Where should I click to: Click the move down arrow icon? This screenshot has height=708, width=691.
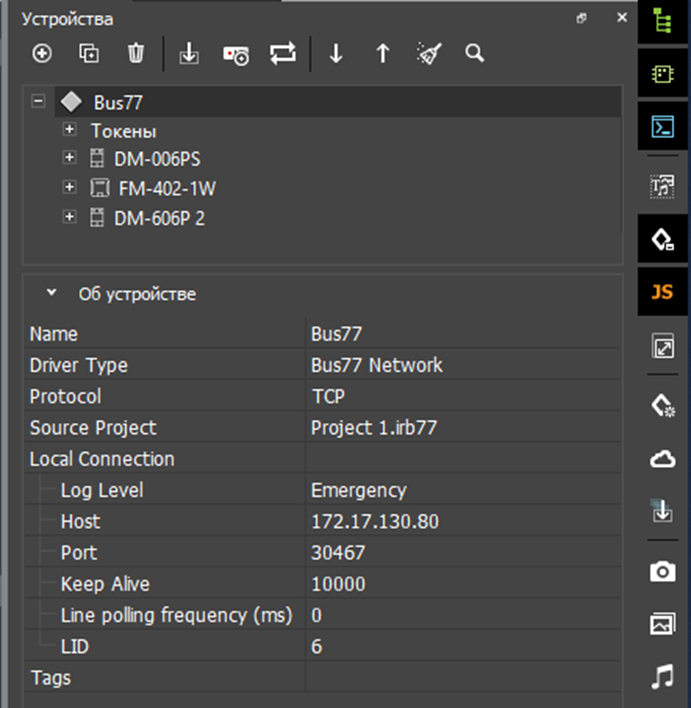click(336, 54)
